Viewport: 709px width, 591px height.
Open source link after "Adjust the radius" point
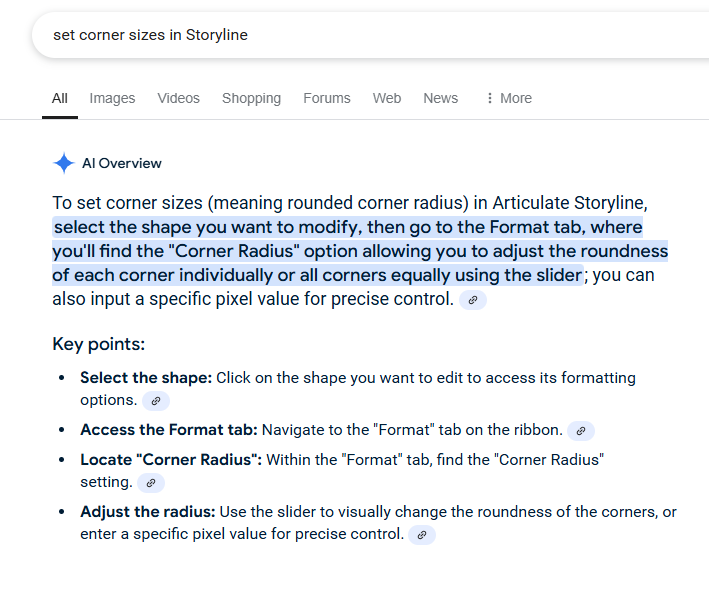tap(421, 535)
